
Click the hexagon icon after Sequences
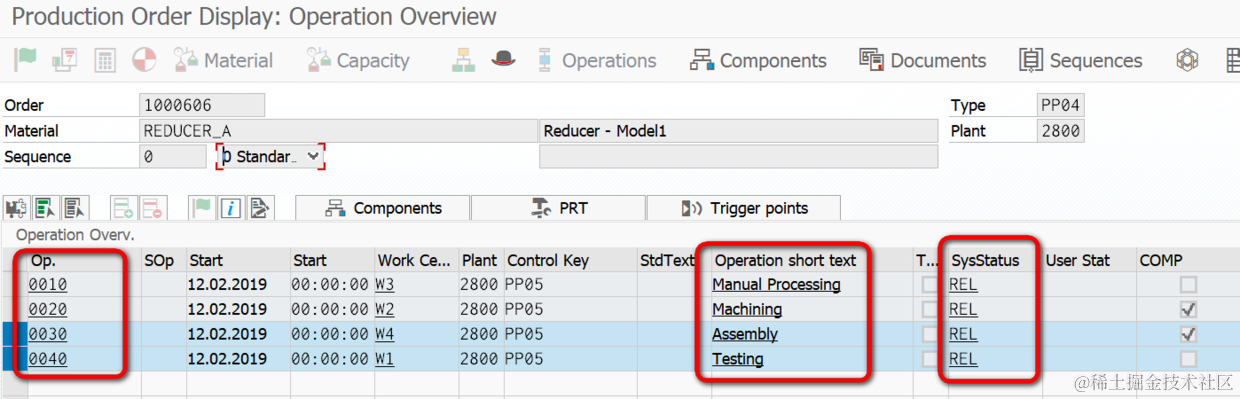(1187, 60)
